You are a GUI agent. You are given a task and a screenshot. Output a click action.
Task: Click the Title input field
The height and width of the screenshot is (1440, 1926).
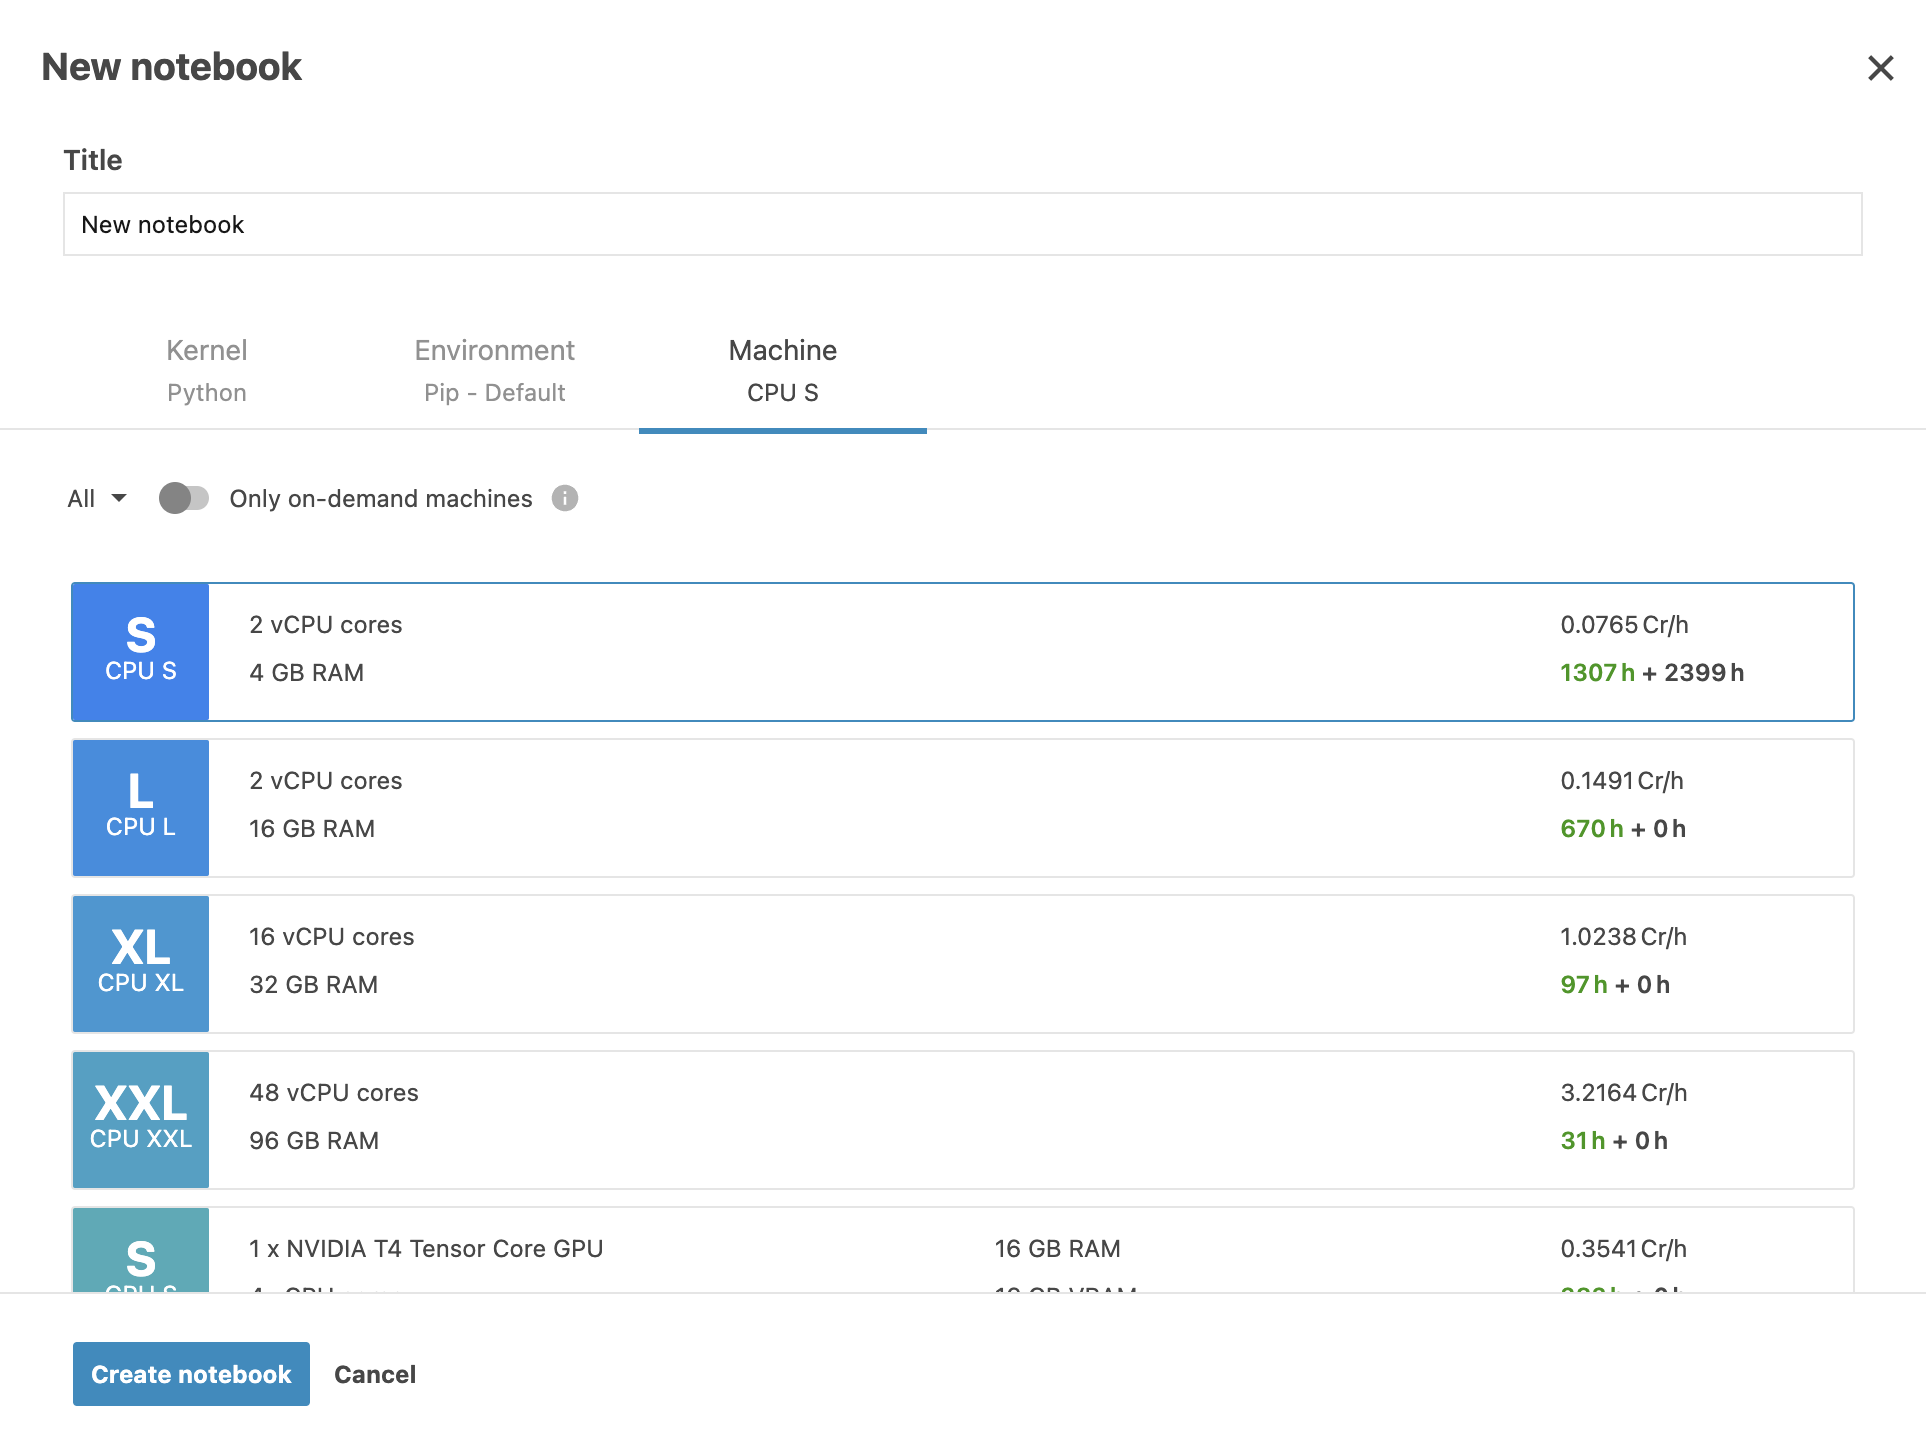[962, 224]
